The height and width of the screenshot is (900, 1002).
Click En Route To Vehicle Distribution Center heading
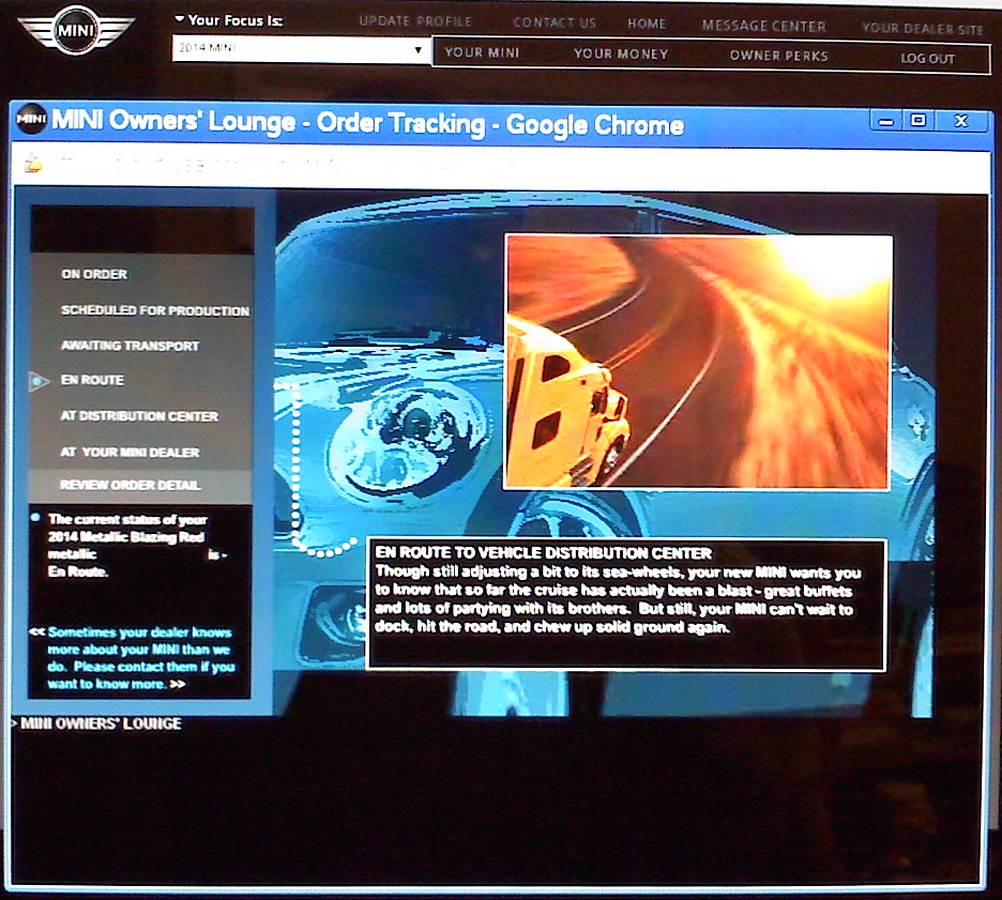[x=543, y=553]
